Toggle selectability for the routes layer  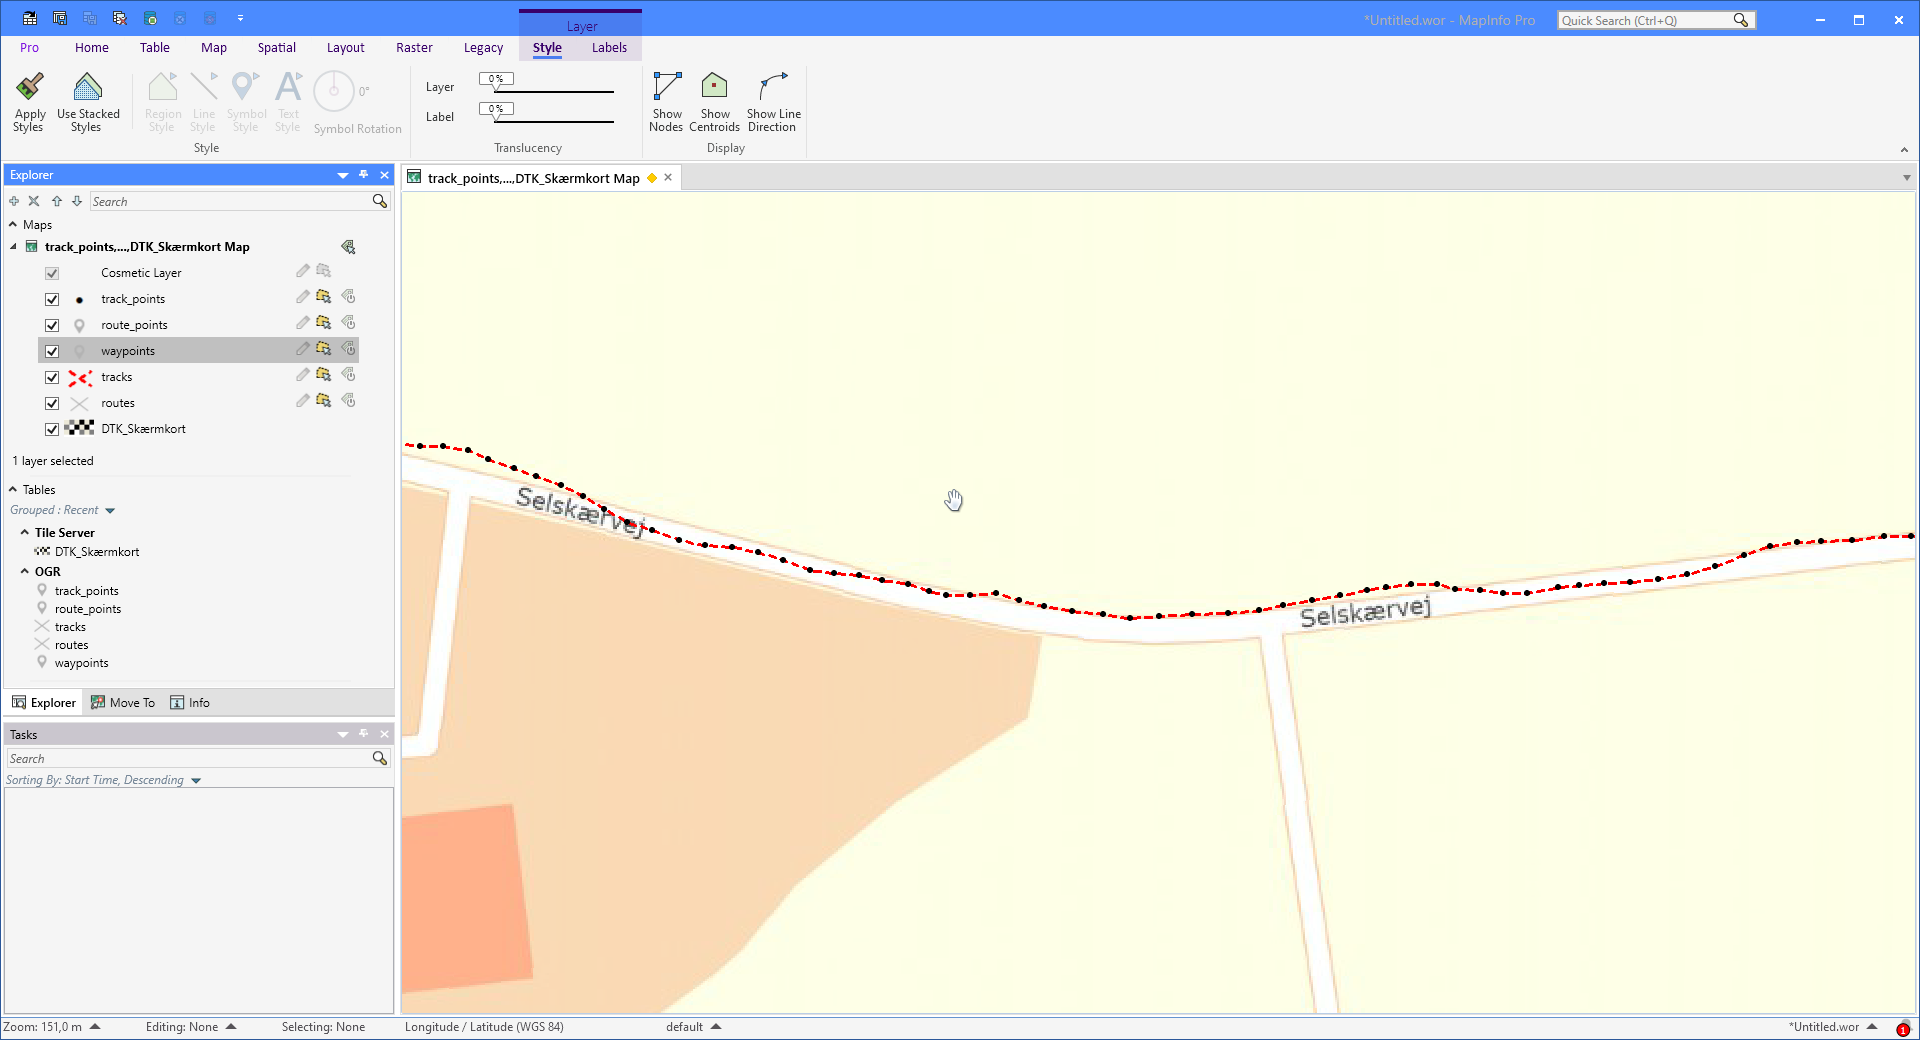click(323, 400)
